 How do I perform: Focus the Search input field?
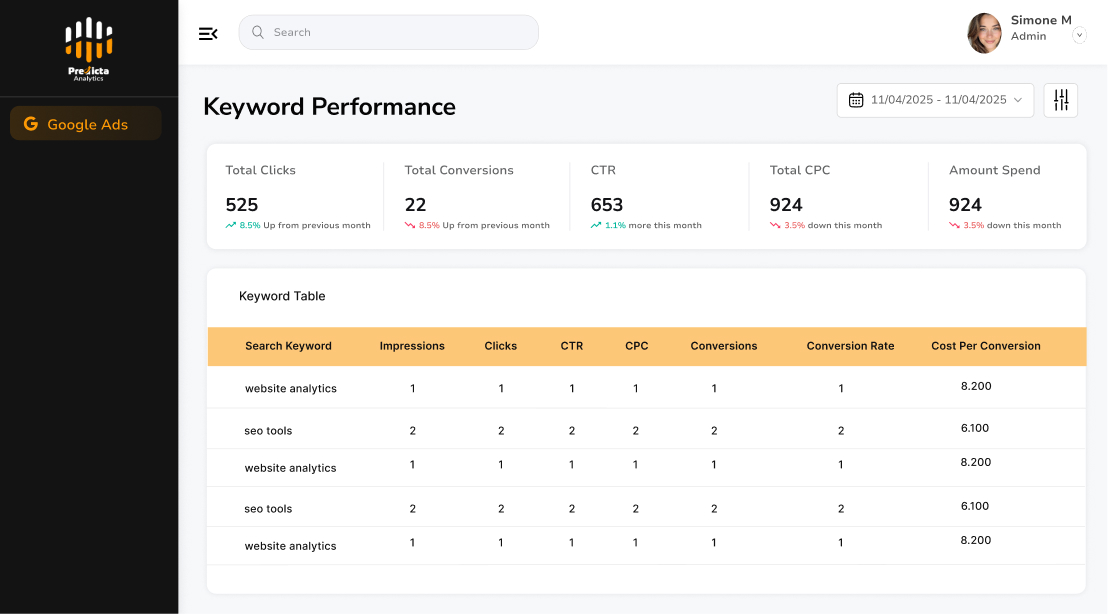click(389, 33)
